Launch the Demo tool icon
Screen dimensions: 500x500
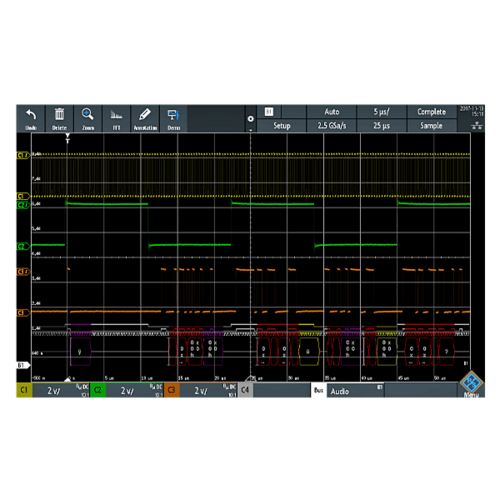tap(173, 119)
